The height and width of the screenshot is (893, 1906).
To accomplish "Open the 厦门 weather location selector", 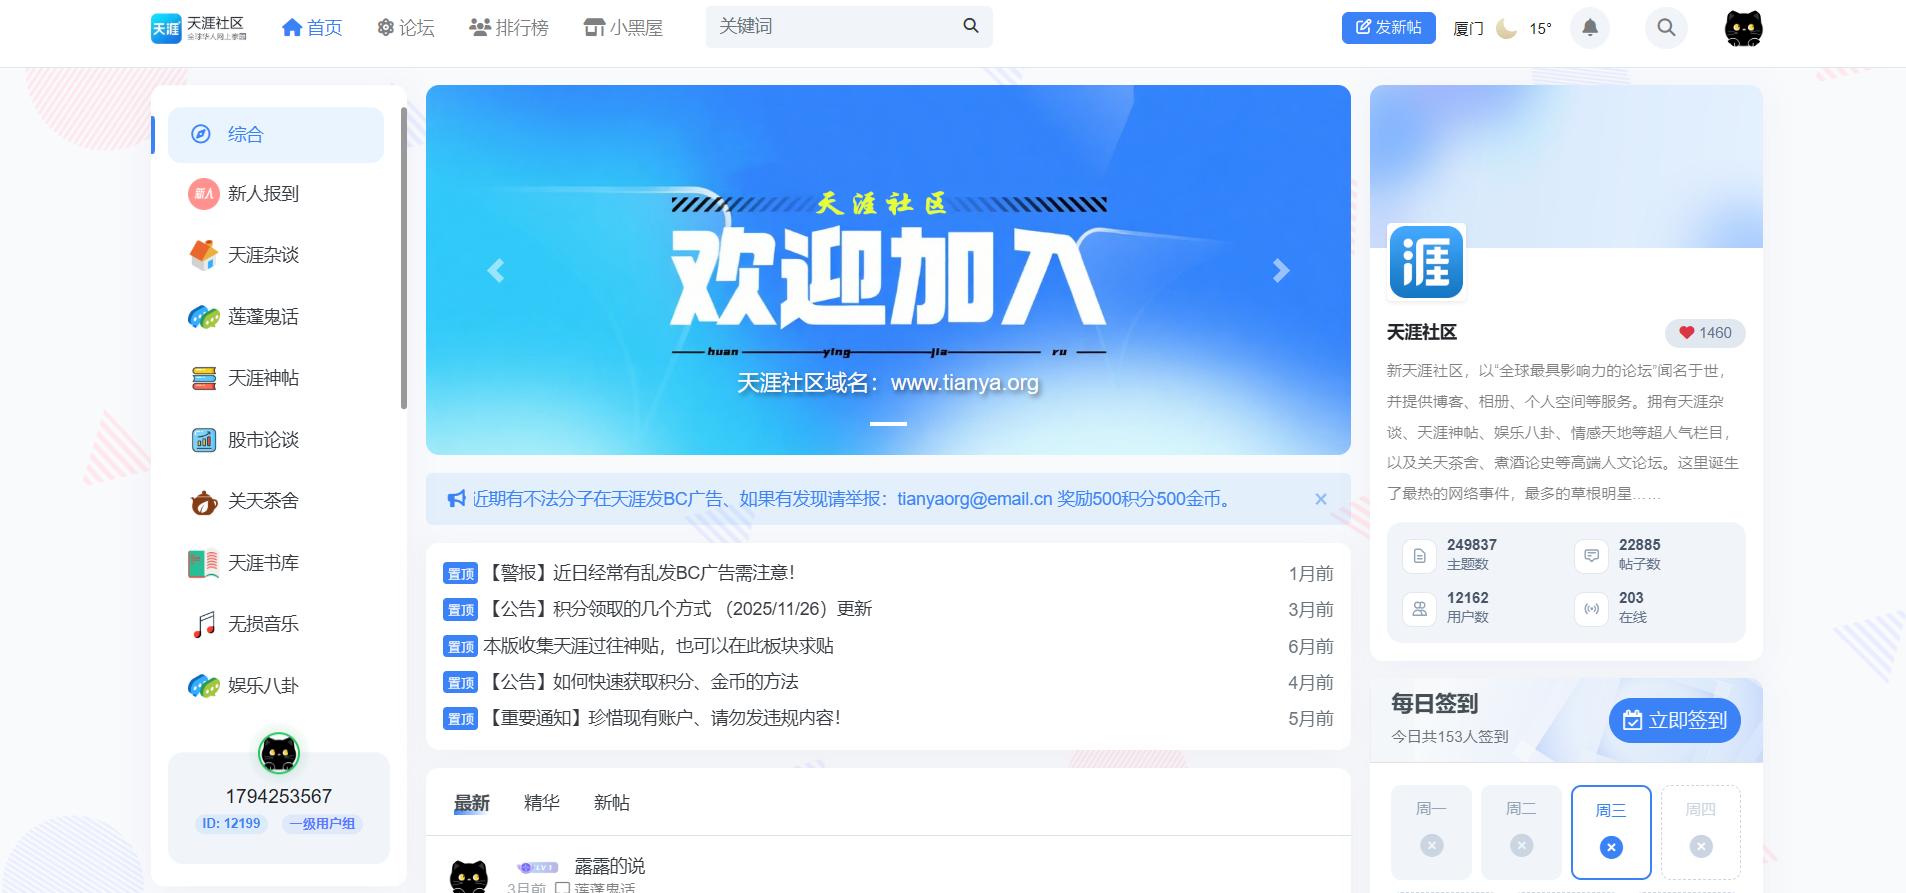I will point(1468,28).
